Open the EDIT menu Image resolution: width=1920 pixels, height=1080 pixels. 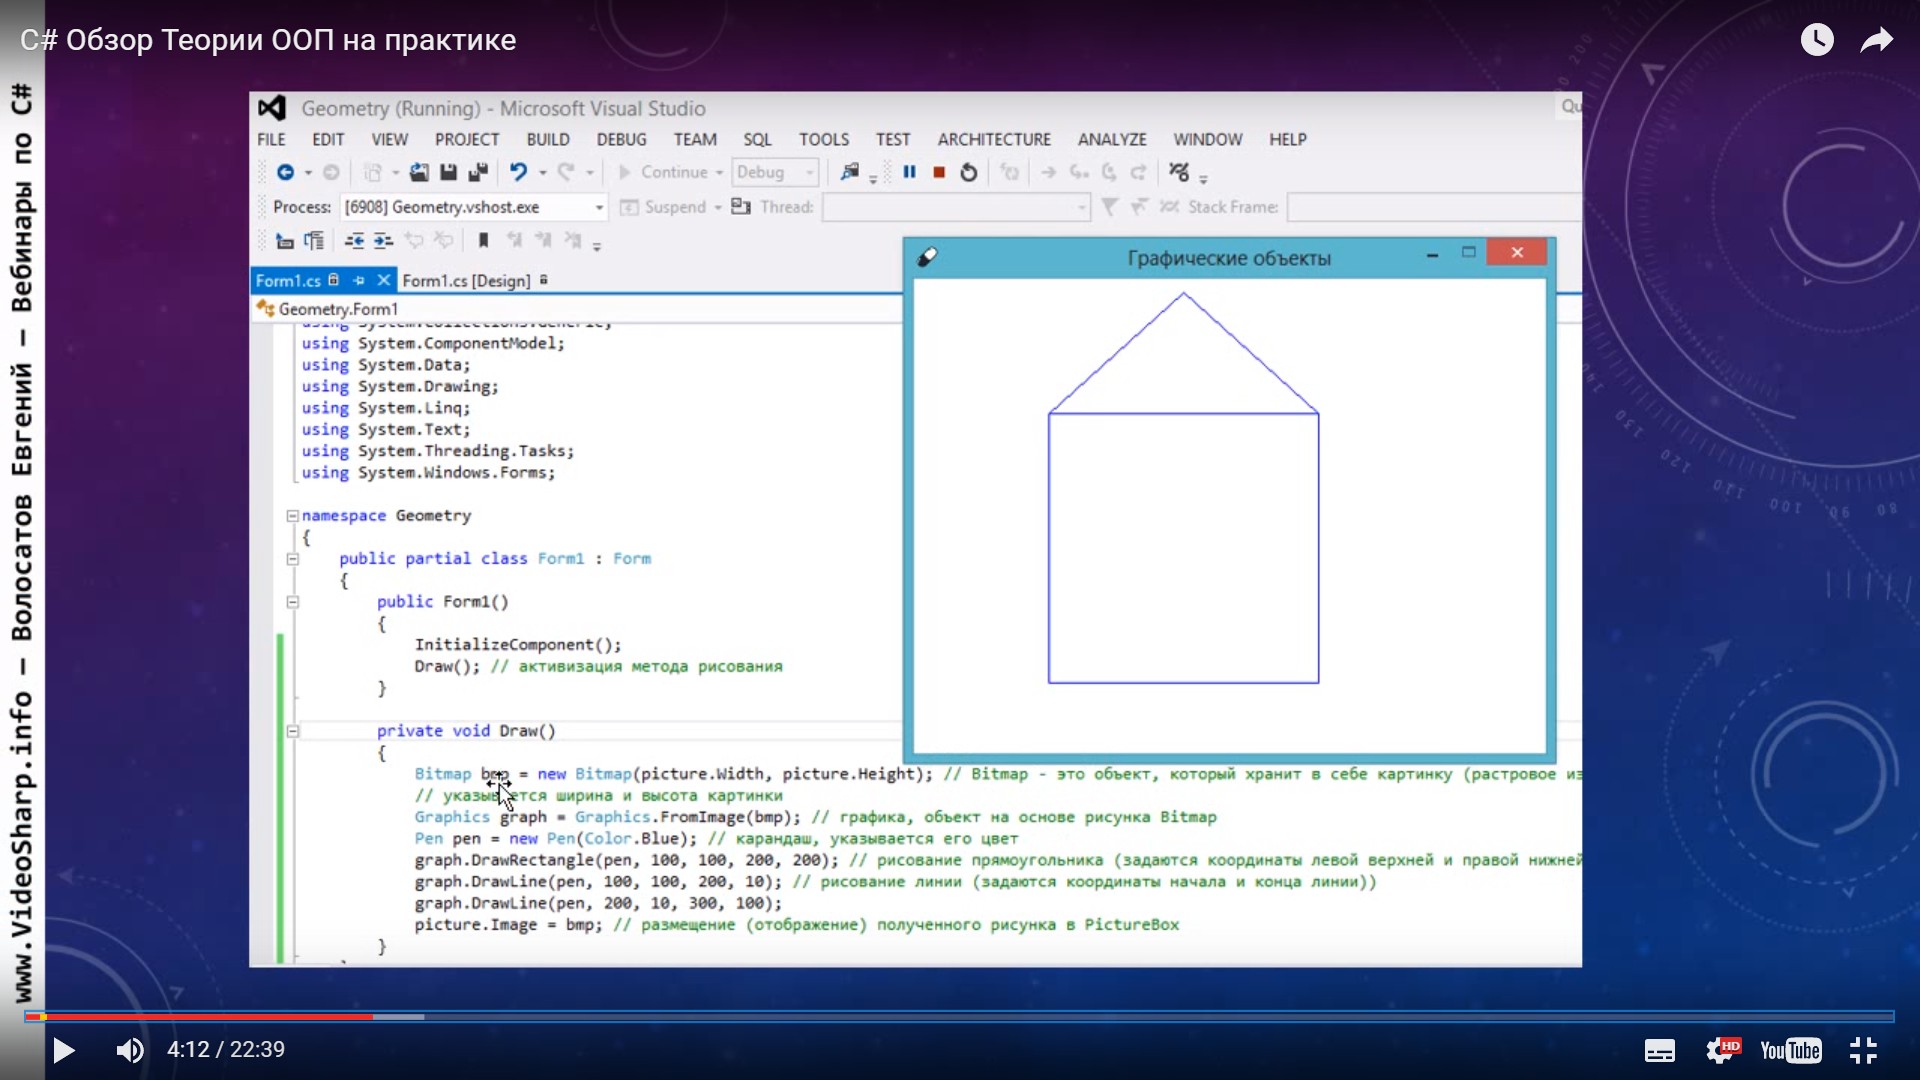tap(328, 139)
